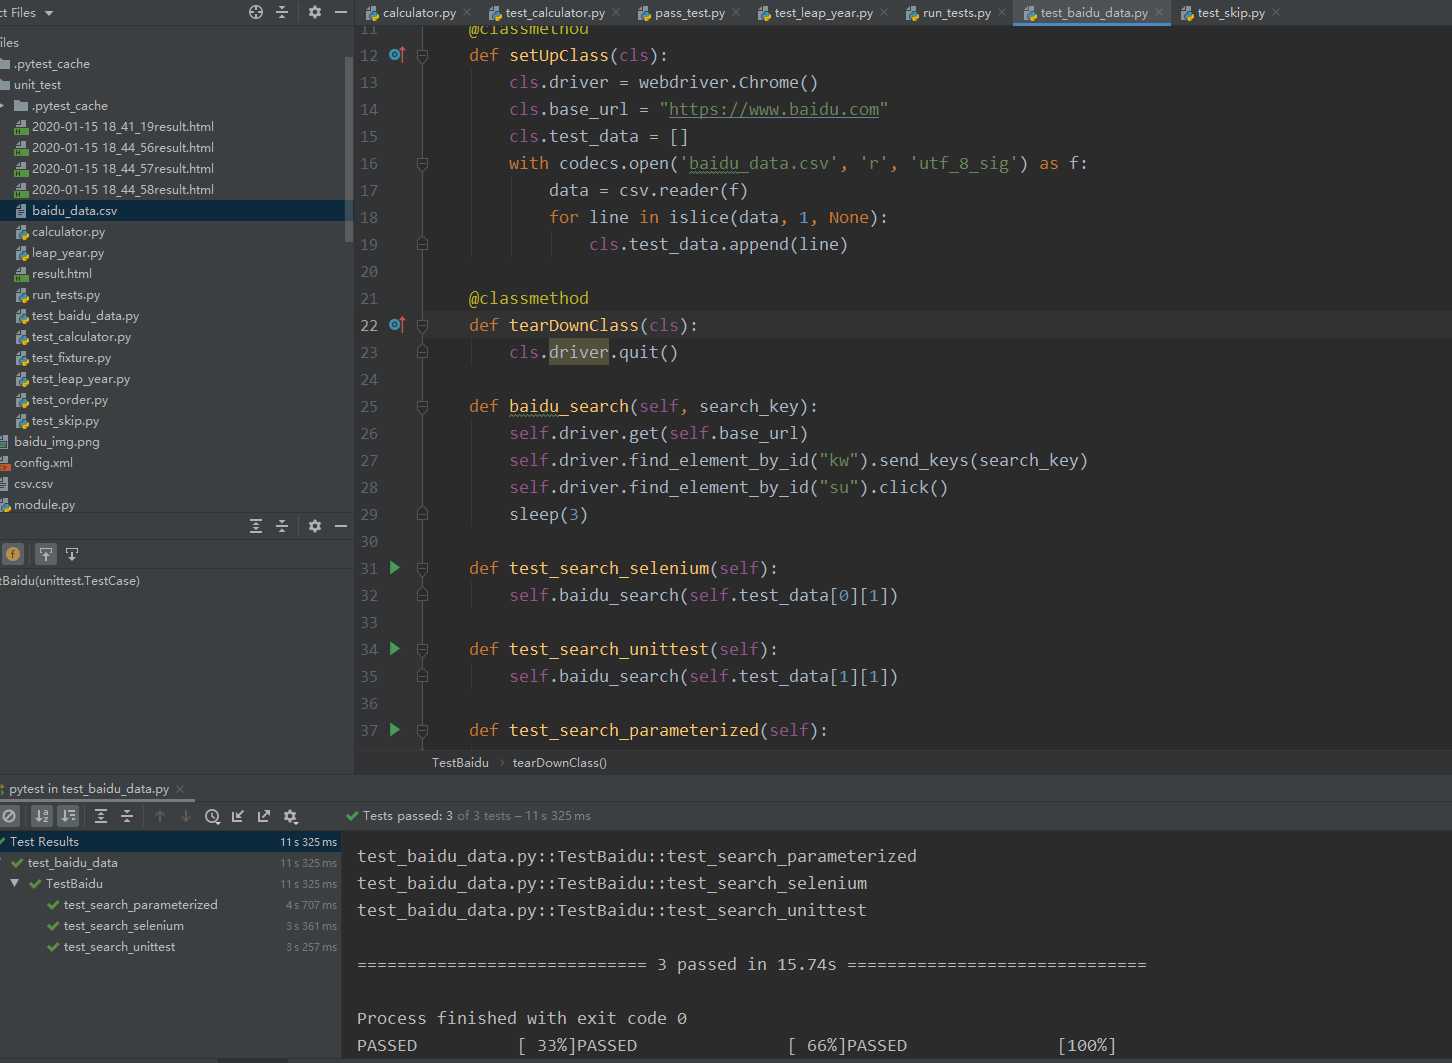Fold the with codecs.open block
Image resolution: width=1452 pixels, height=1063 pixels.
click(x=422, y=164)
